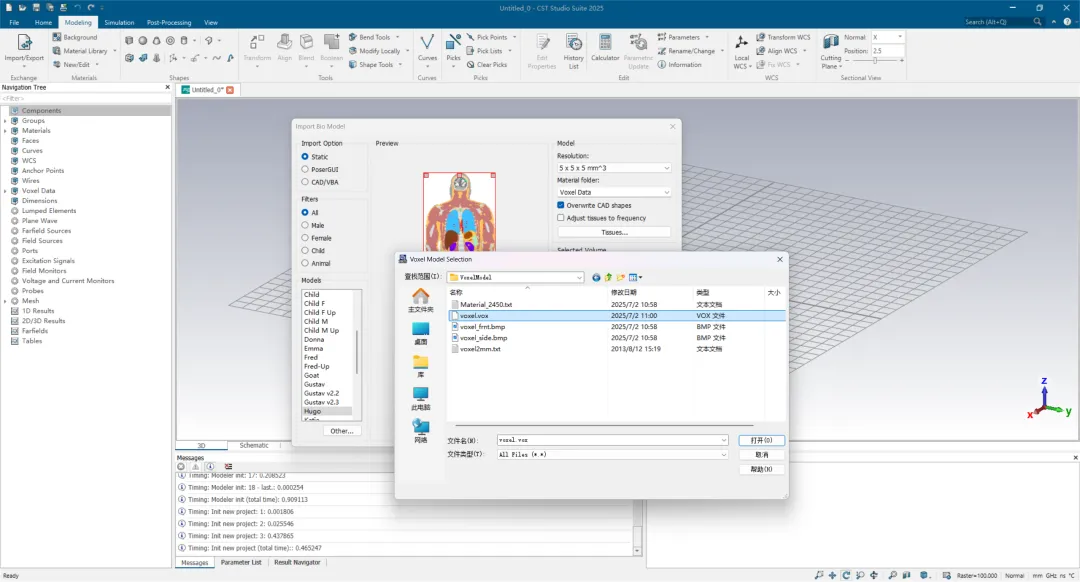Open the Calculator tool
Viewport: 1080px width, 582px height.
click(605, 48)
